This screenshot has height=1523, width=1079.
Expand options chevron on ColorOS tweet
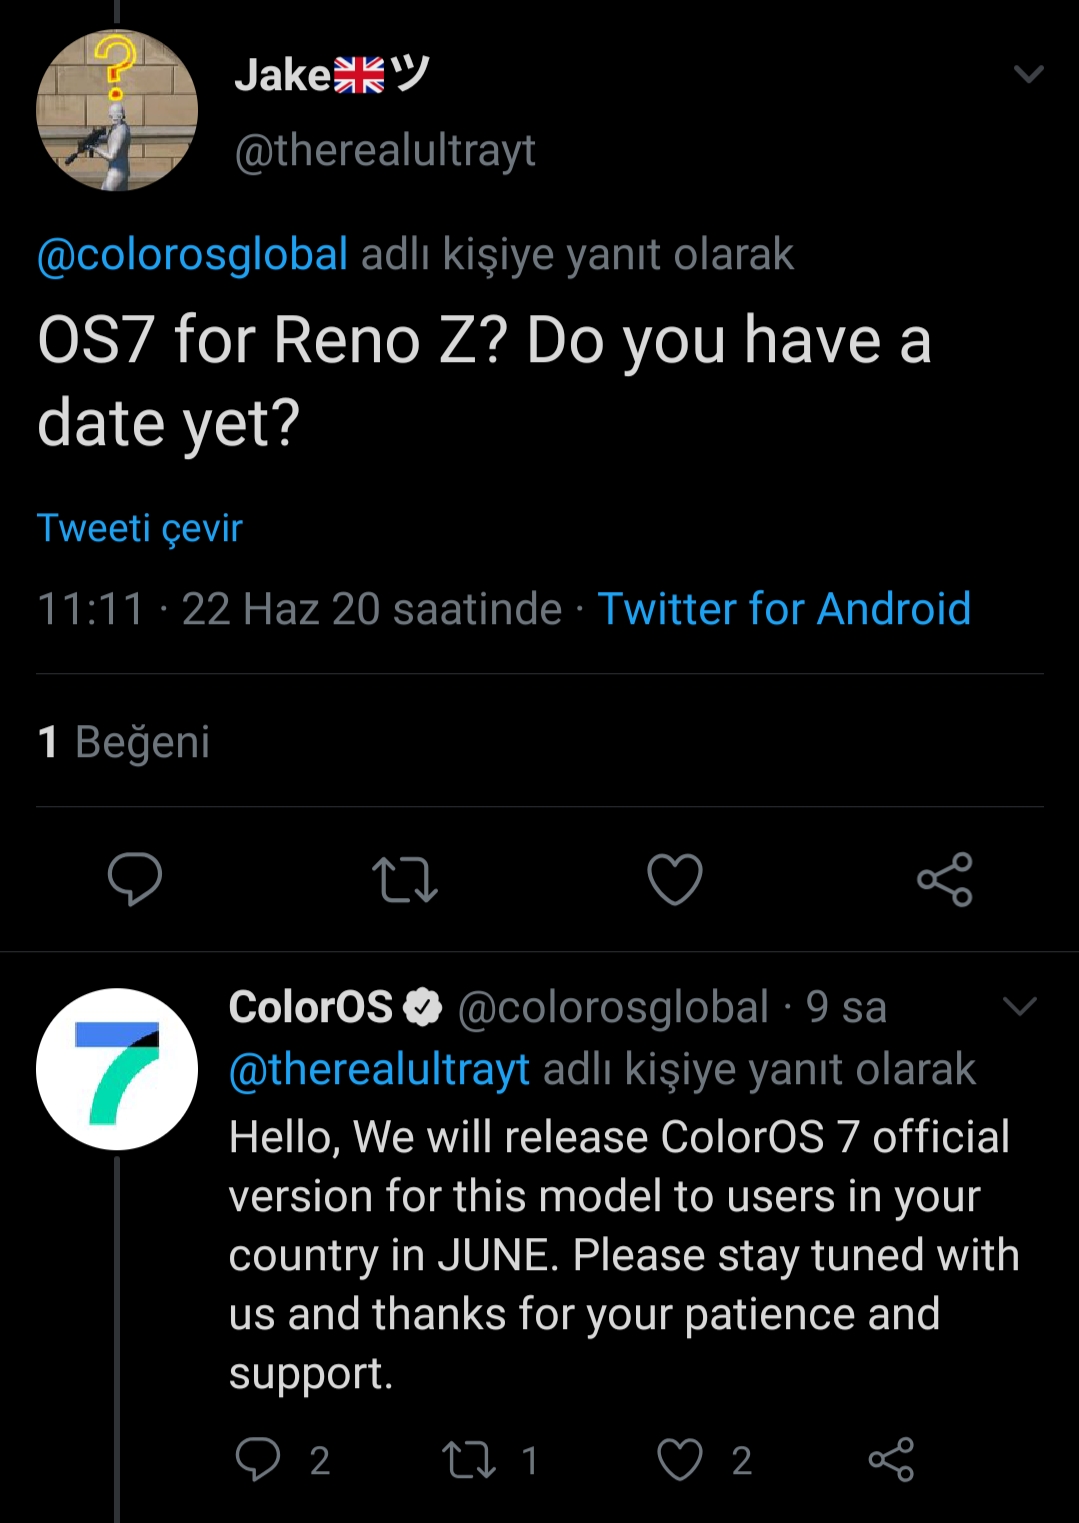click(x=1019, y=1006)
